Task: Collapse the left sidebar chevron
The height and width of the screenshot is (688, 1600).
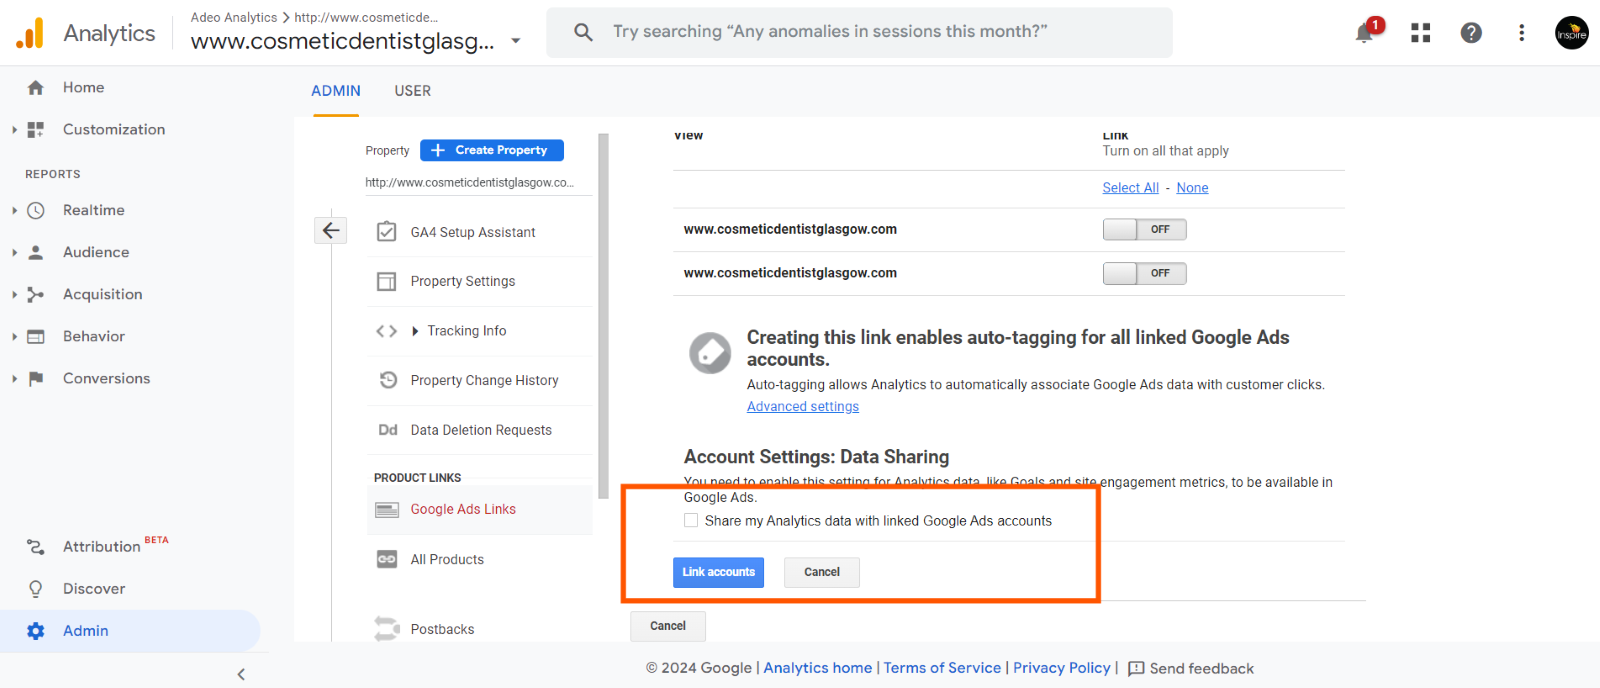Action: pyautogui.click(x=241, y=675)
